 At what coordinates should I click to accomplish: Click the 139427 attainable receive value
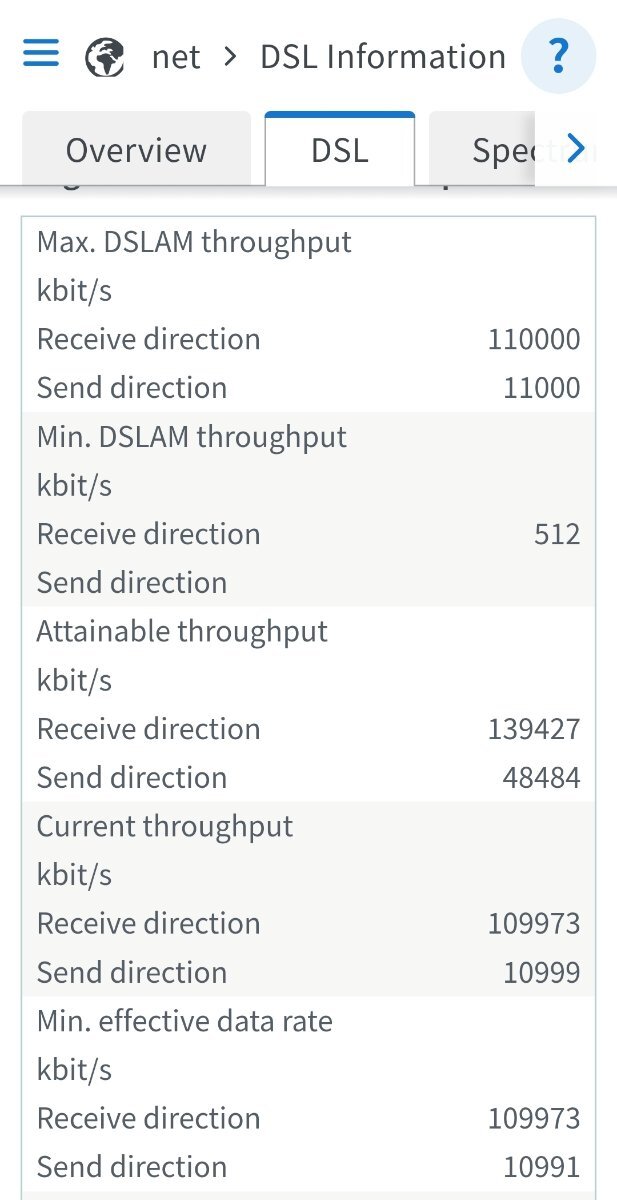[x=534, y=729]
